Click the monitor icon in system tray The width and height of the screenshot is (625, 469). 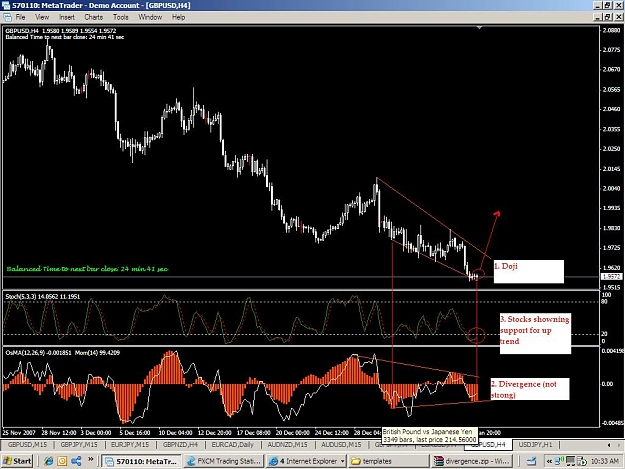click(x=570, y=461)
